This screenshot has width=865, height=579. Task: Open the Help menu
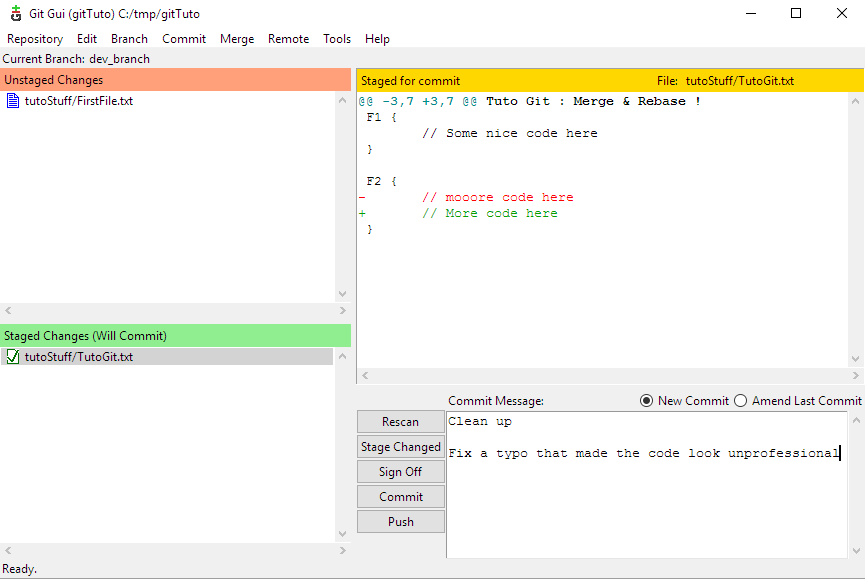[377, 39]
